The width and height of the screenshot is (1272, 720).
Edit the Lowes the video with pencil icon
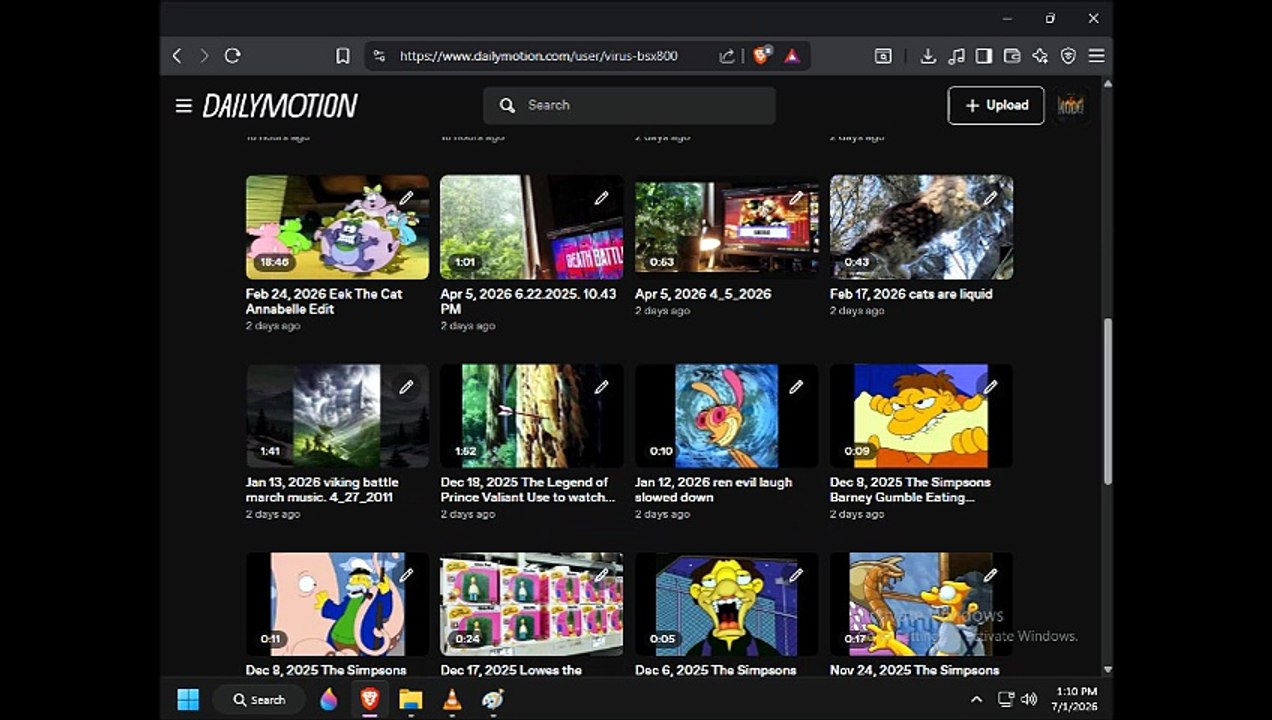tap(601, 575)
